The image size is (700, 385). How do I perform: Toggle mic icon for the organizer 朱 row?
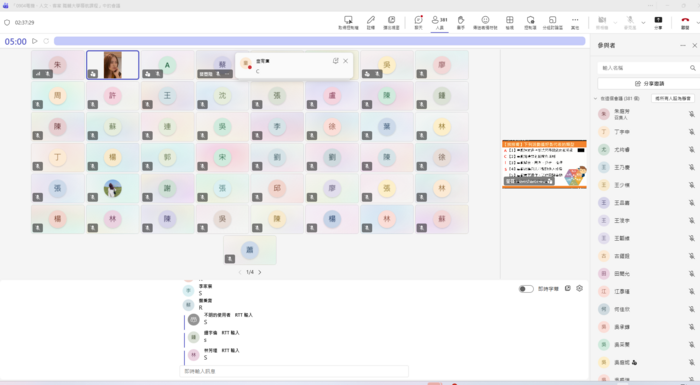[692, 114]
